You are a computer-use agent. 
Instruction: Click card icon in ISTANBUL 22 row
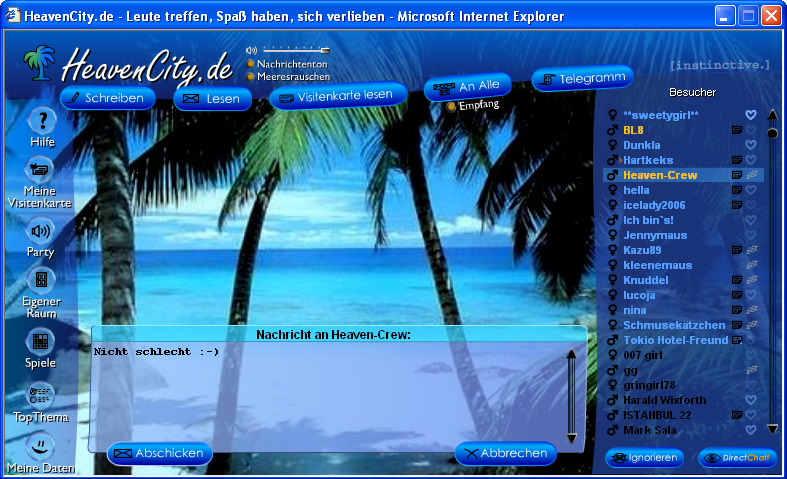[x=736, y=415]
